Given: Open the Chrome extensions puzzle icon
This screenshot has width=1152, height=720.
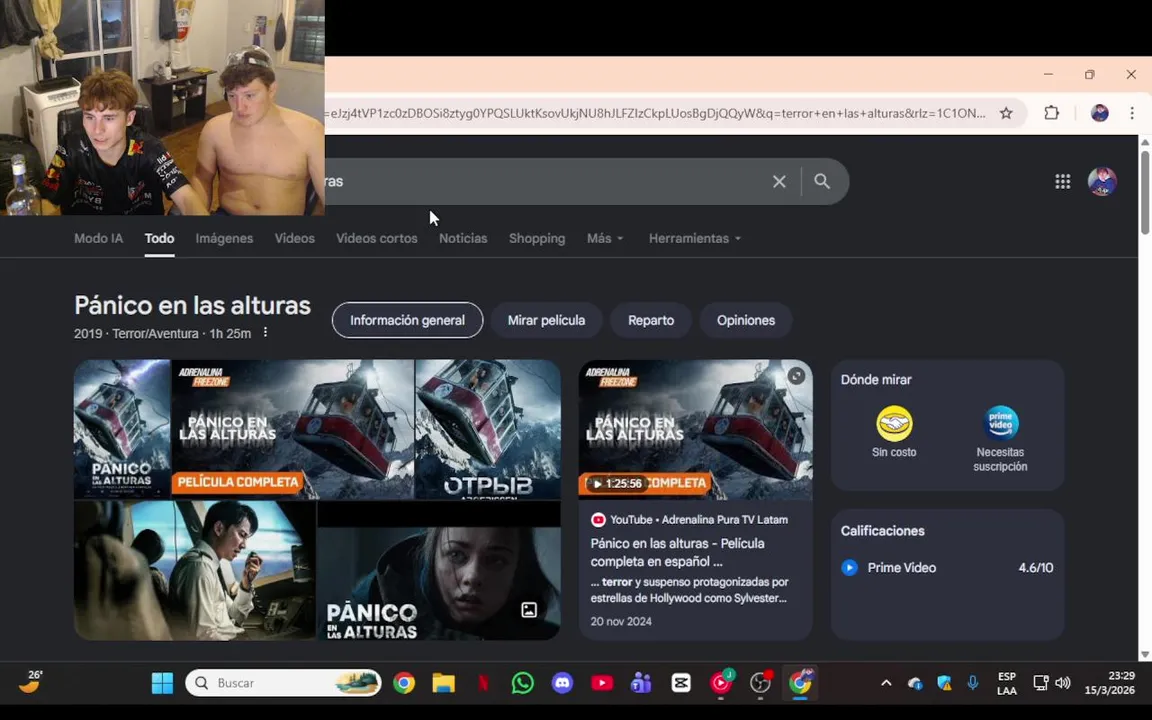Looking at the screenshot, I should pyautogui.click(x=1051, y=113).
